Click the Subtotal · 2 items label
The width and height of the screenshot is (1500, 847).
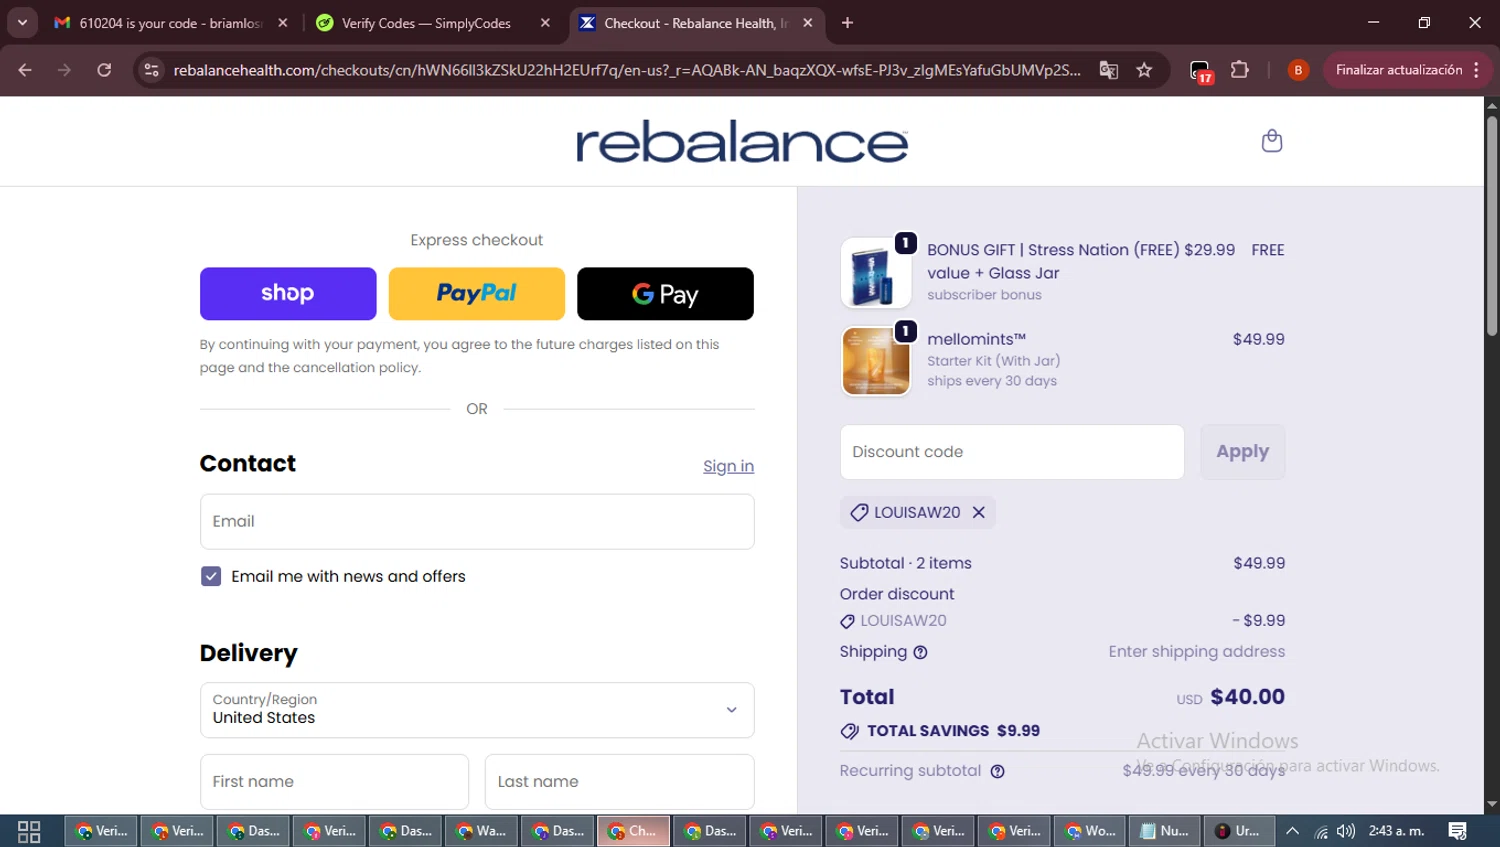(906, 563)
